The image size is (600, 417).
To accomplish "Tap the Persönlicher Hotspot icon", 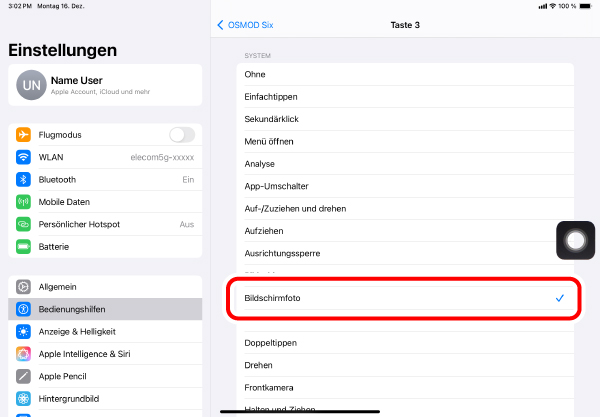I will coord(23,224).
